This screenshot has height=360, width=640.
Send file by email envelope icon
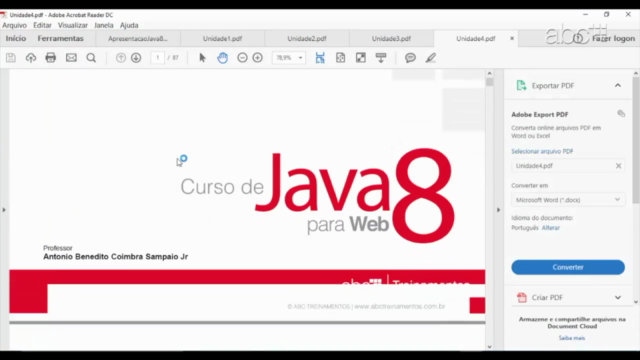71,58
